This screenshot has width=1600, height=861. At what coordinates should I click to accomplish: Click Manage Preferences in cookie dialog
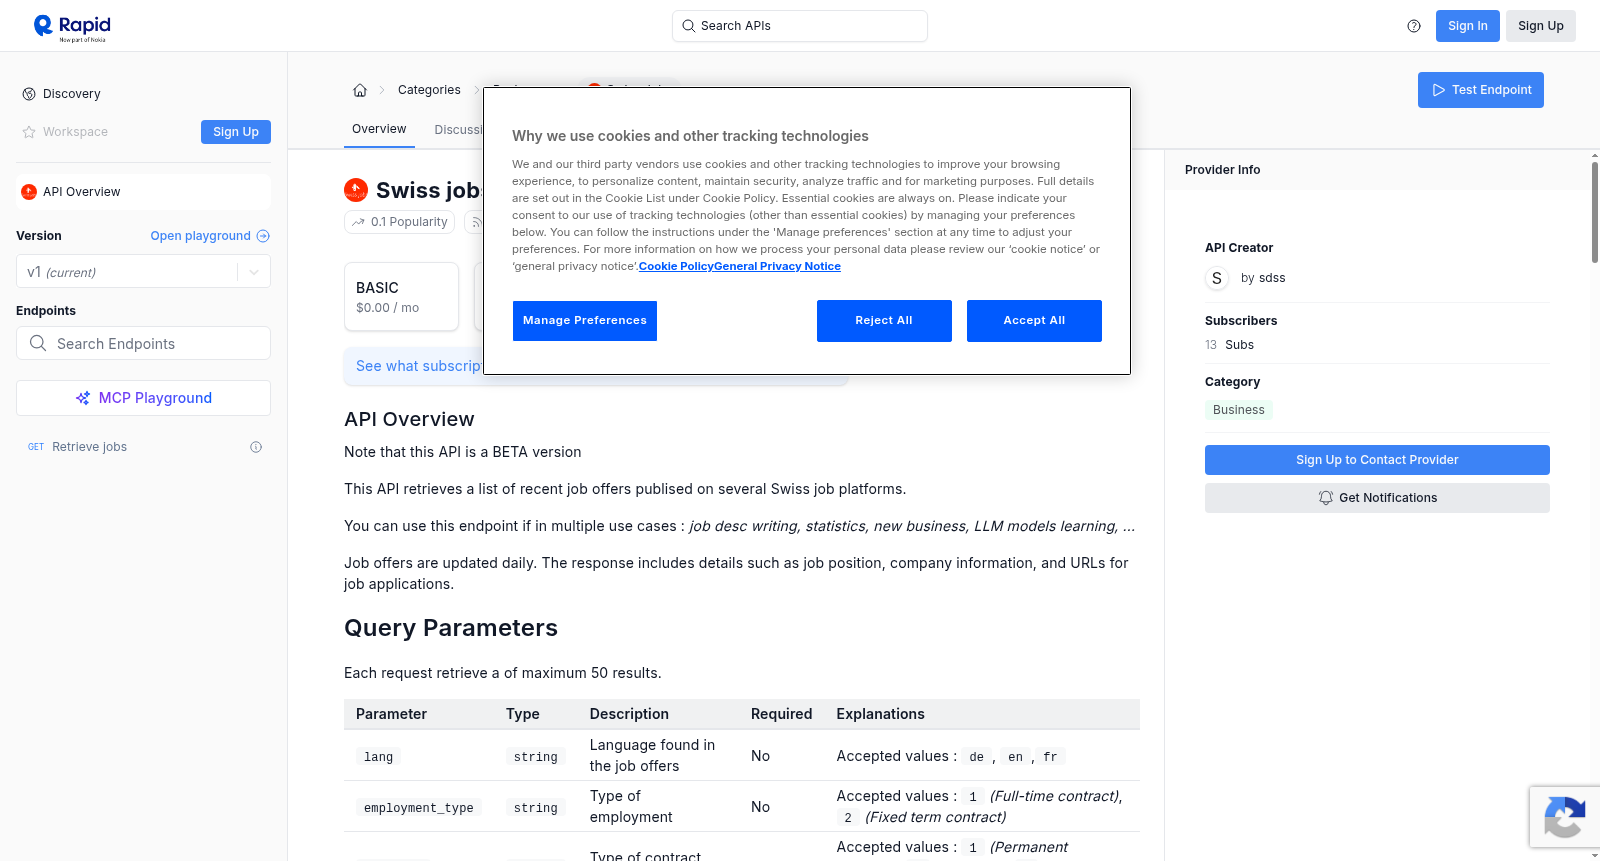pos(585,321)
